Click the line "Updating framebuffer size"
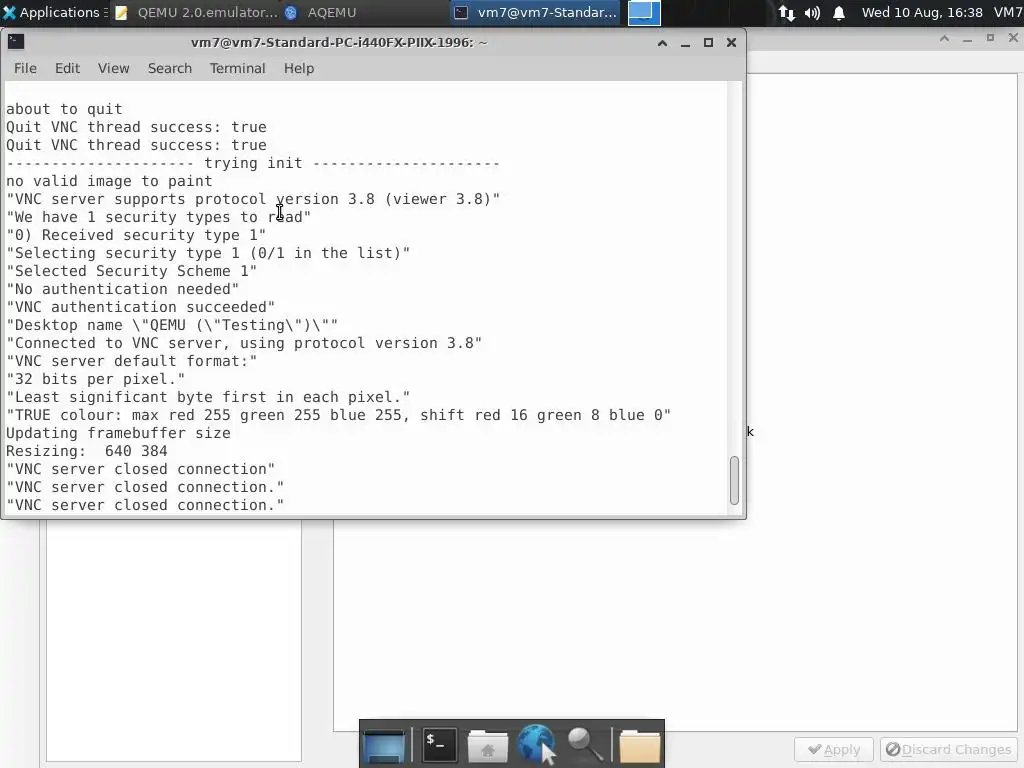The height and width of the screenshot is (768, 1024). pyautogui.click(x=118, y=433)
